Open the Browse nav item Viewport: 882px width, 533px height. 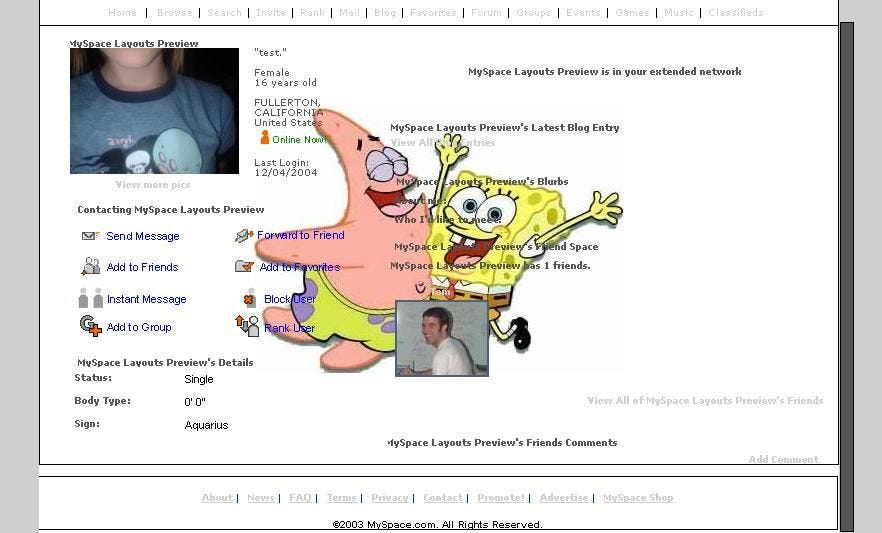pyautogui.click(x=174, y=12)
